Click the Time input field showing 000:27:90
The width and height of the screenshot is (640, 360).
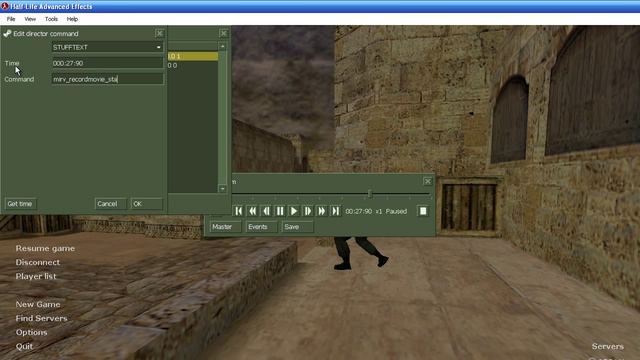click(108, 63)
